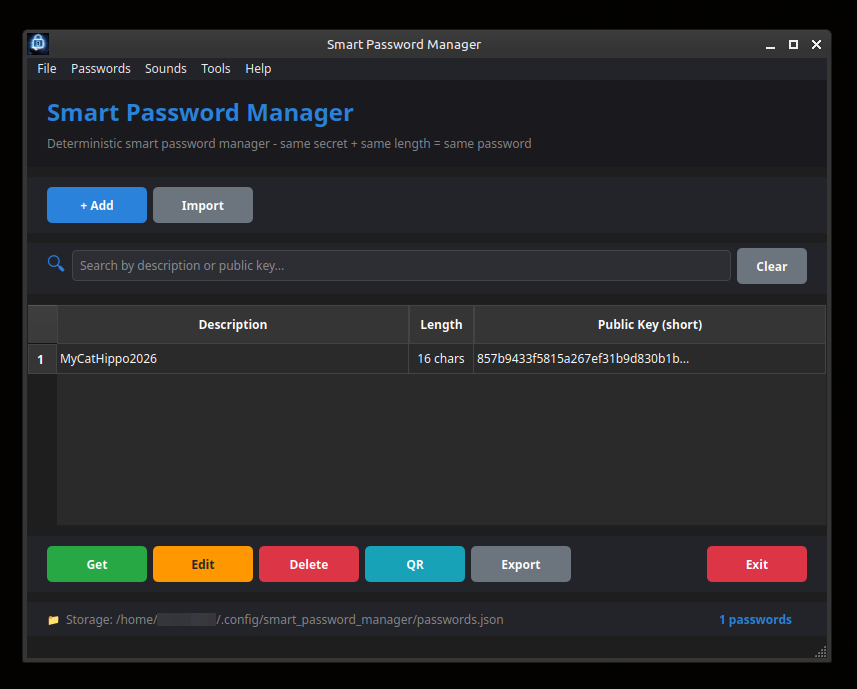Viewport: 857px width, 689px height.
Task: Close the Smart Password Manager window
Action: [x=816, y=45]
